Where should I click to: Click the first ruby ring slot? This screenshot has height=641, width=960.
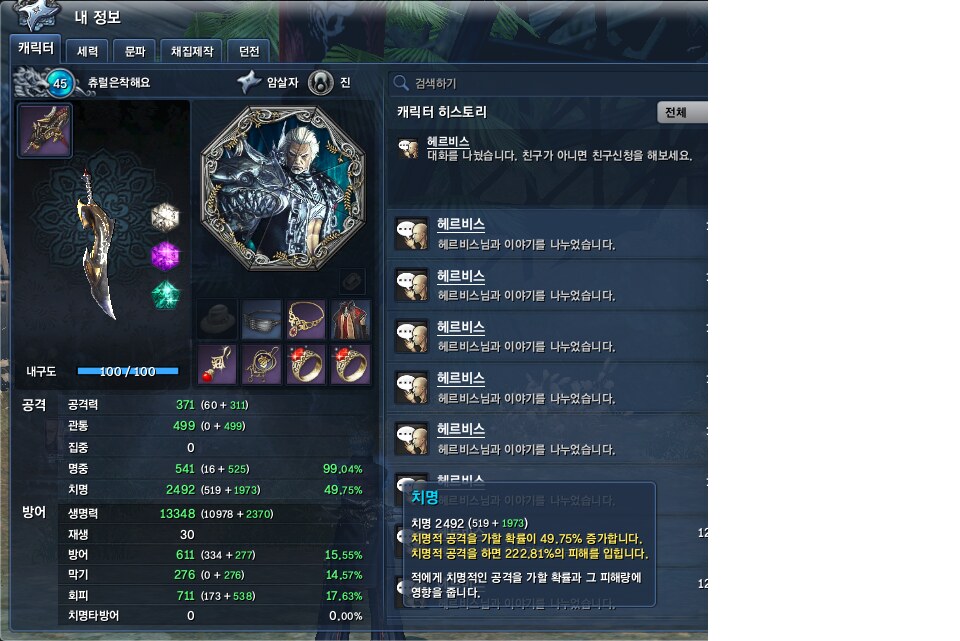306,365
